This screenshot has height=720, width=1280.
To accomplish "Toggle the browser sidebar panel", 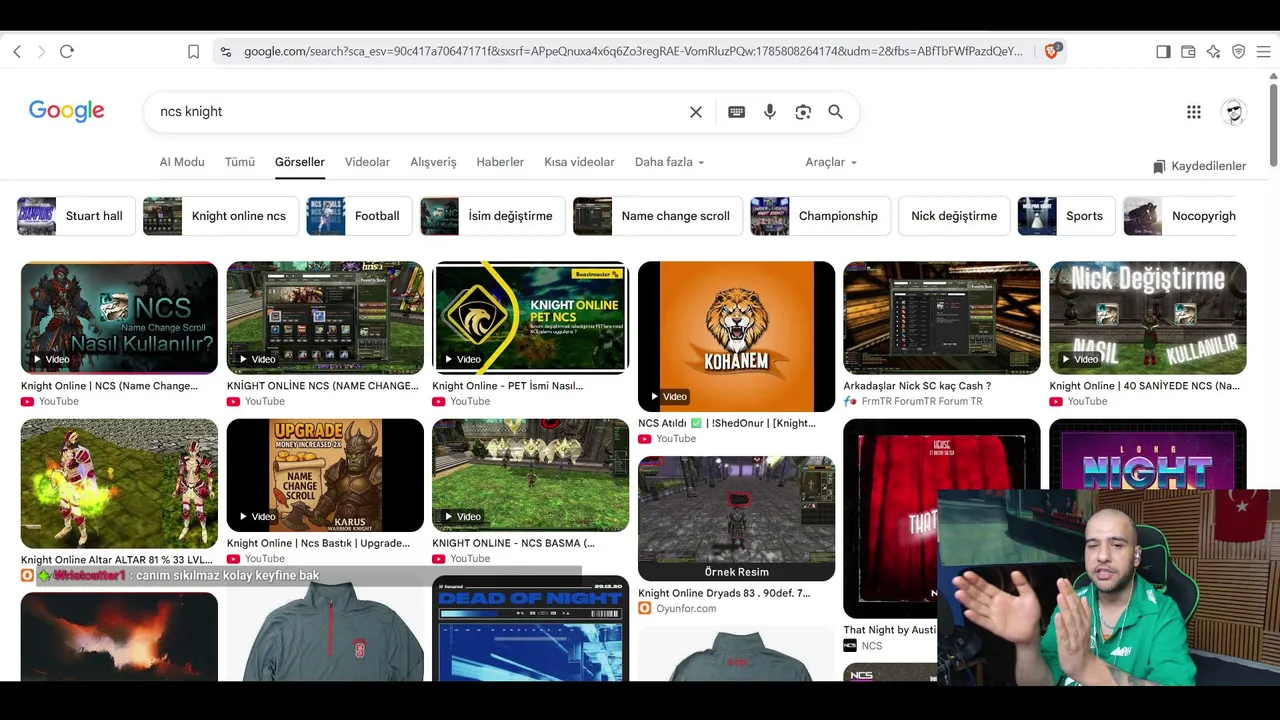I will pyautogui.click(x=1163, y=51).
